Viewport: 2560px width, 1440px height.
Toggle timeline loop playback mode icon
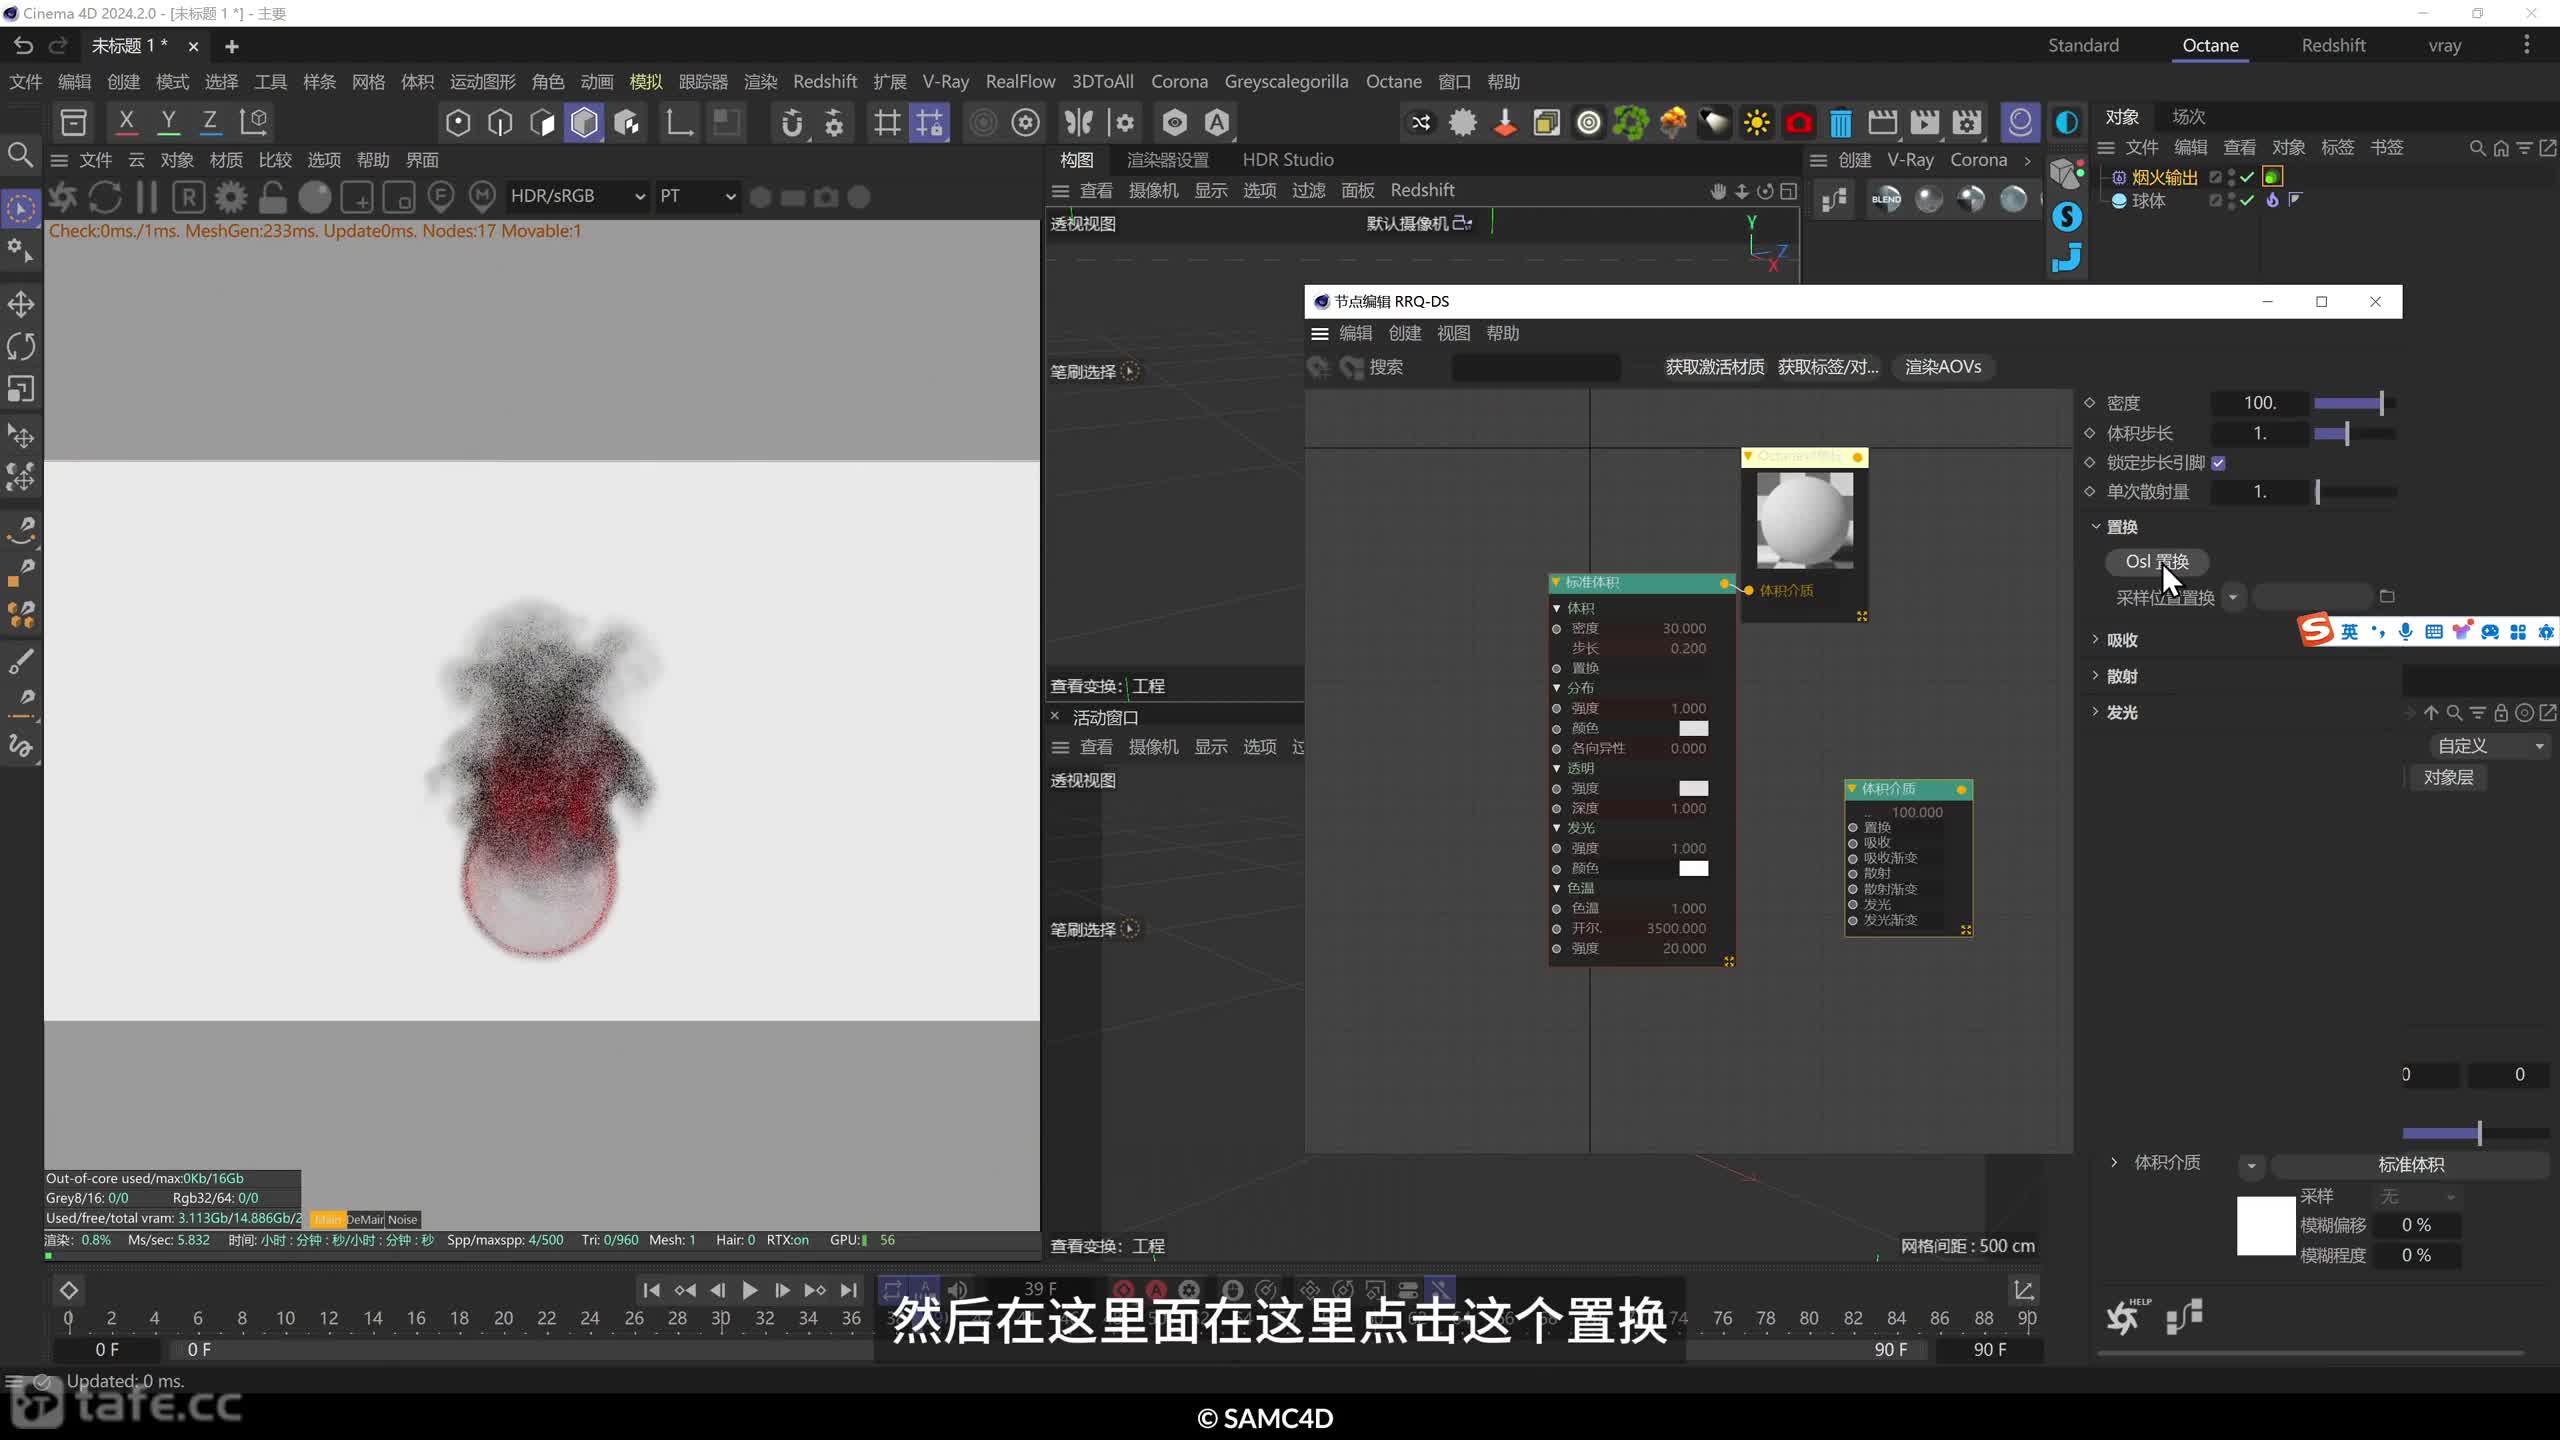coord(892,1290)
